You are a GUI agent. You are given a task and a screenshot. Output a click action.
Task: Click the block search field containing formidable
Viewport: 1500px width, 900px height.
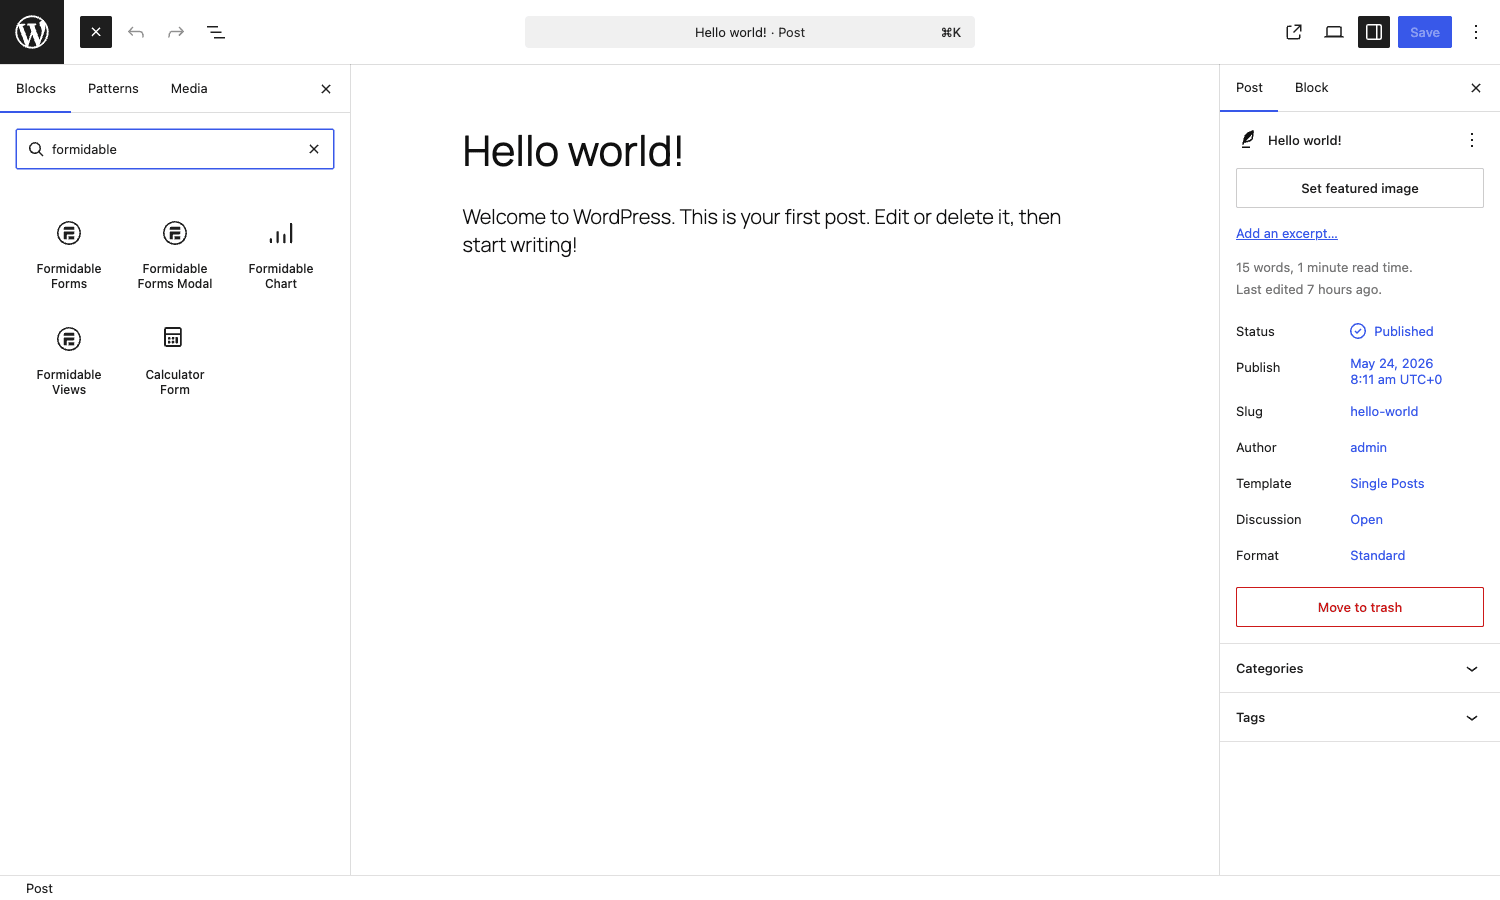pyautogui.click(x=175, y=149)
